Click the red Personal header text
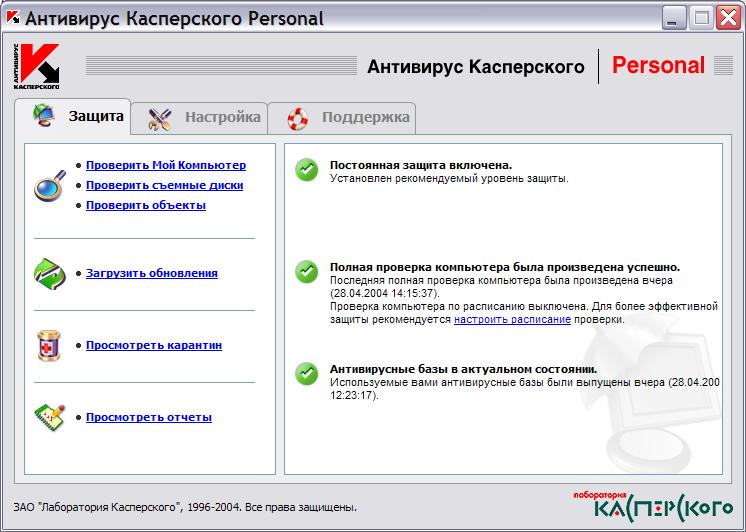 tap(658, 65)
